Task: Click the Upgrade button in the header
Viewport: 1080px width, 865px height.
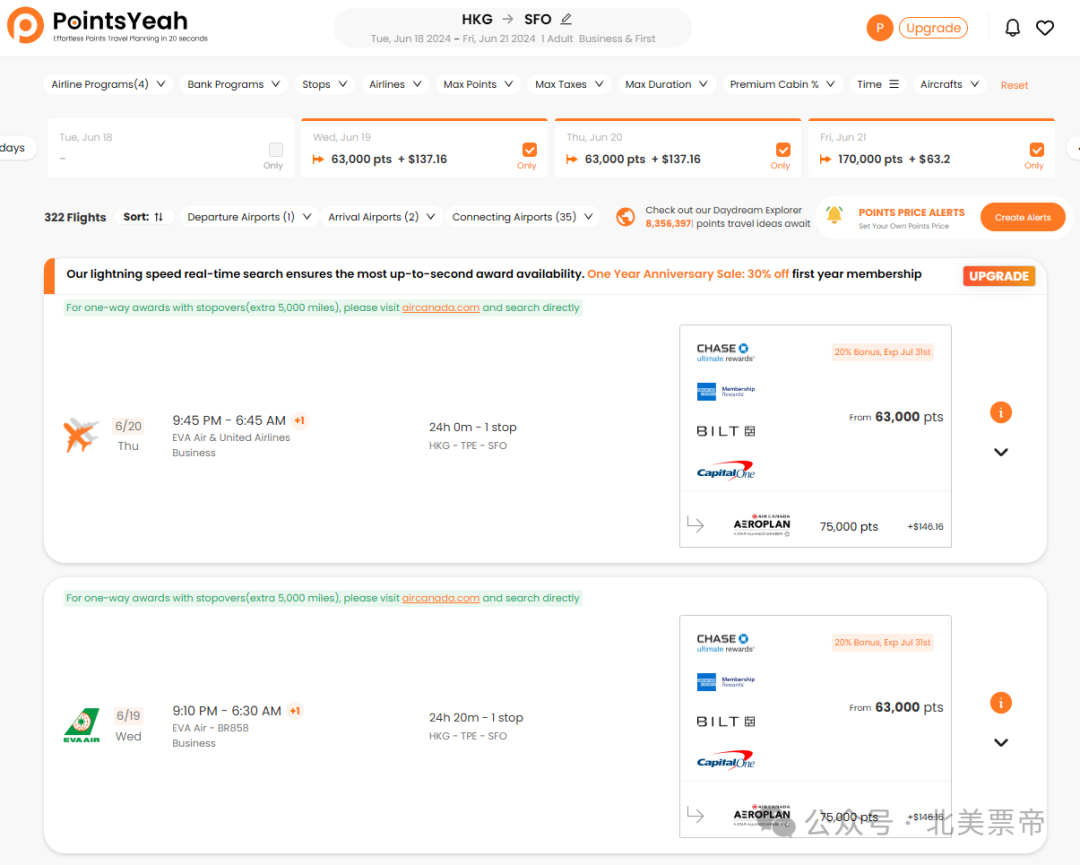Action: 933,28
